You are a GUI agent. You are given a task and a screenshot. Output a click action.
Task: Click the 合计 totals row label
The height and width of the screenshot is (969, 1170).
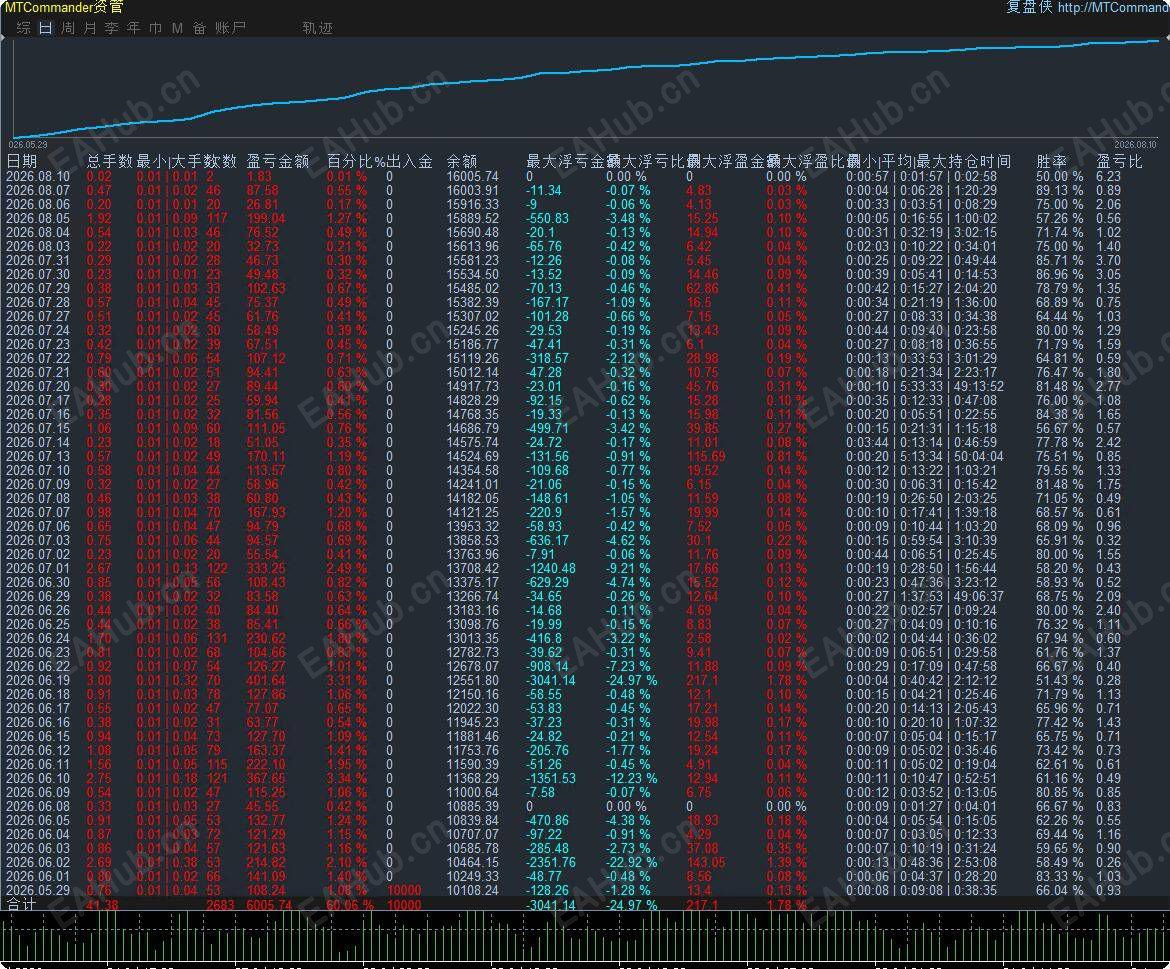point(21,904)
